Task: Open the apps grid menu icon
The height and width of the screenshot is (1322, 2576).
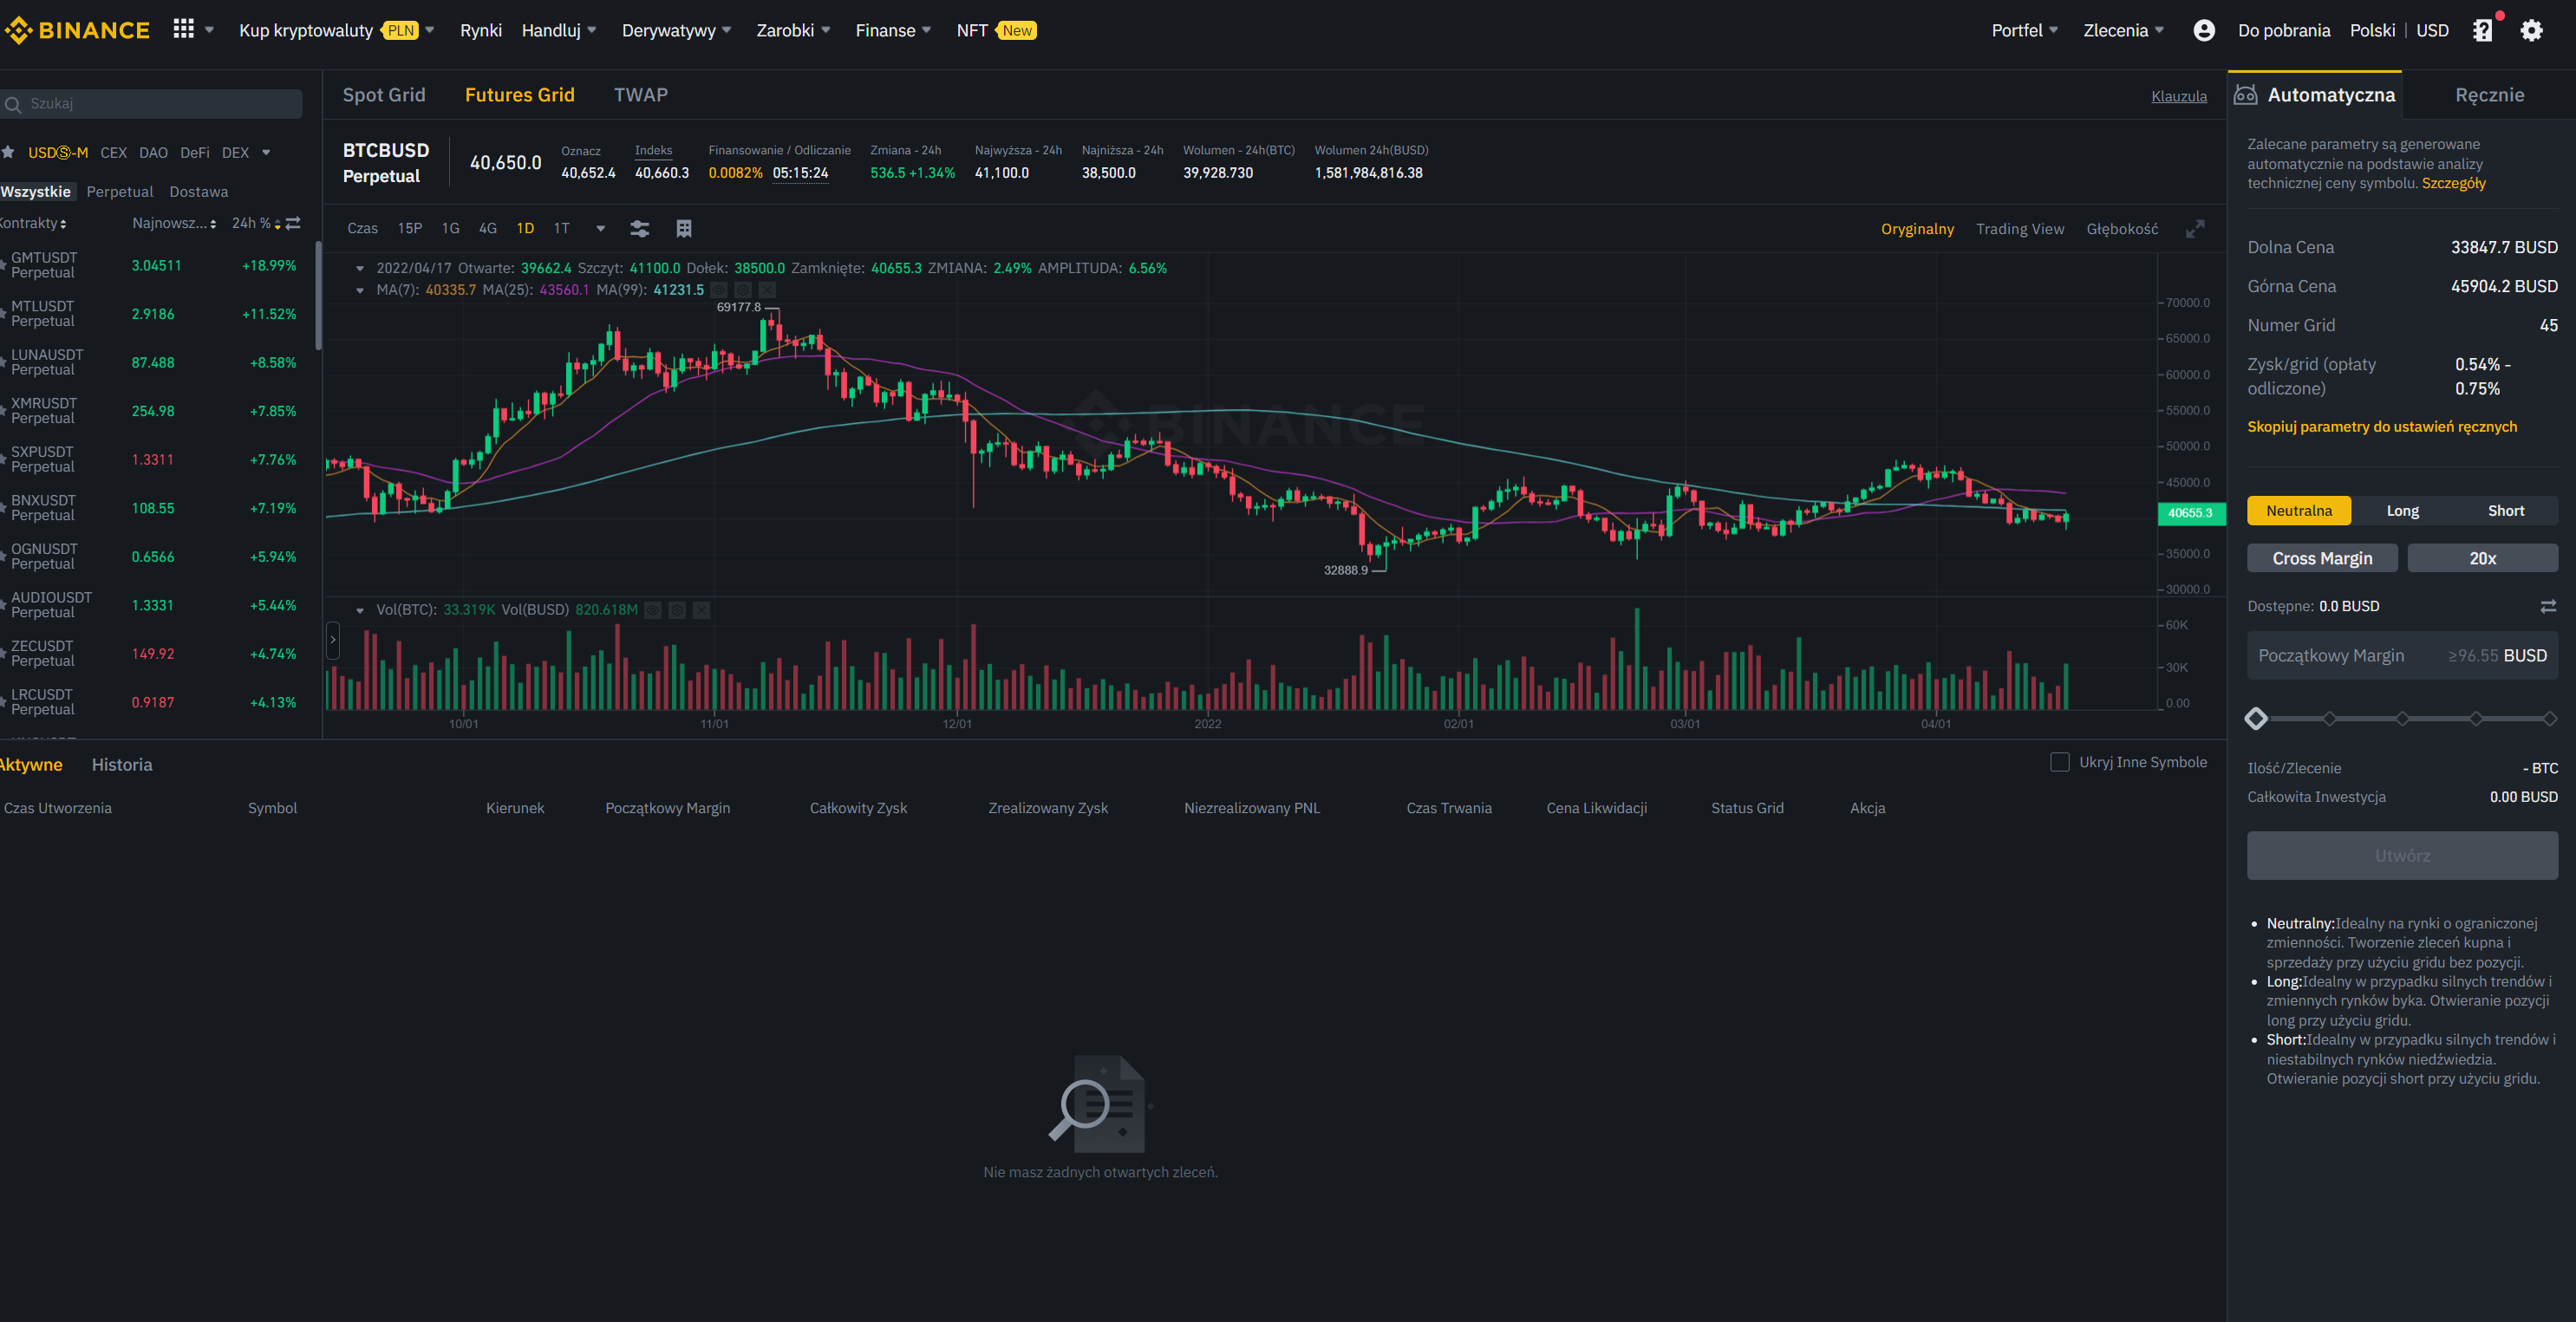Action: 183,29
